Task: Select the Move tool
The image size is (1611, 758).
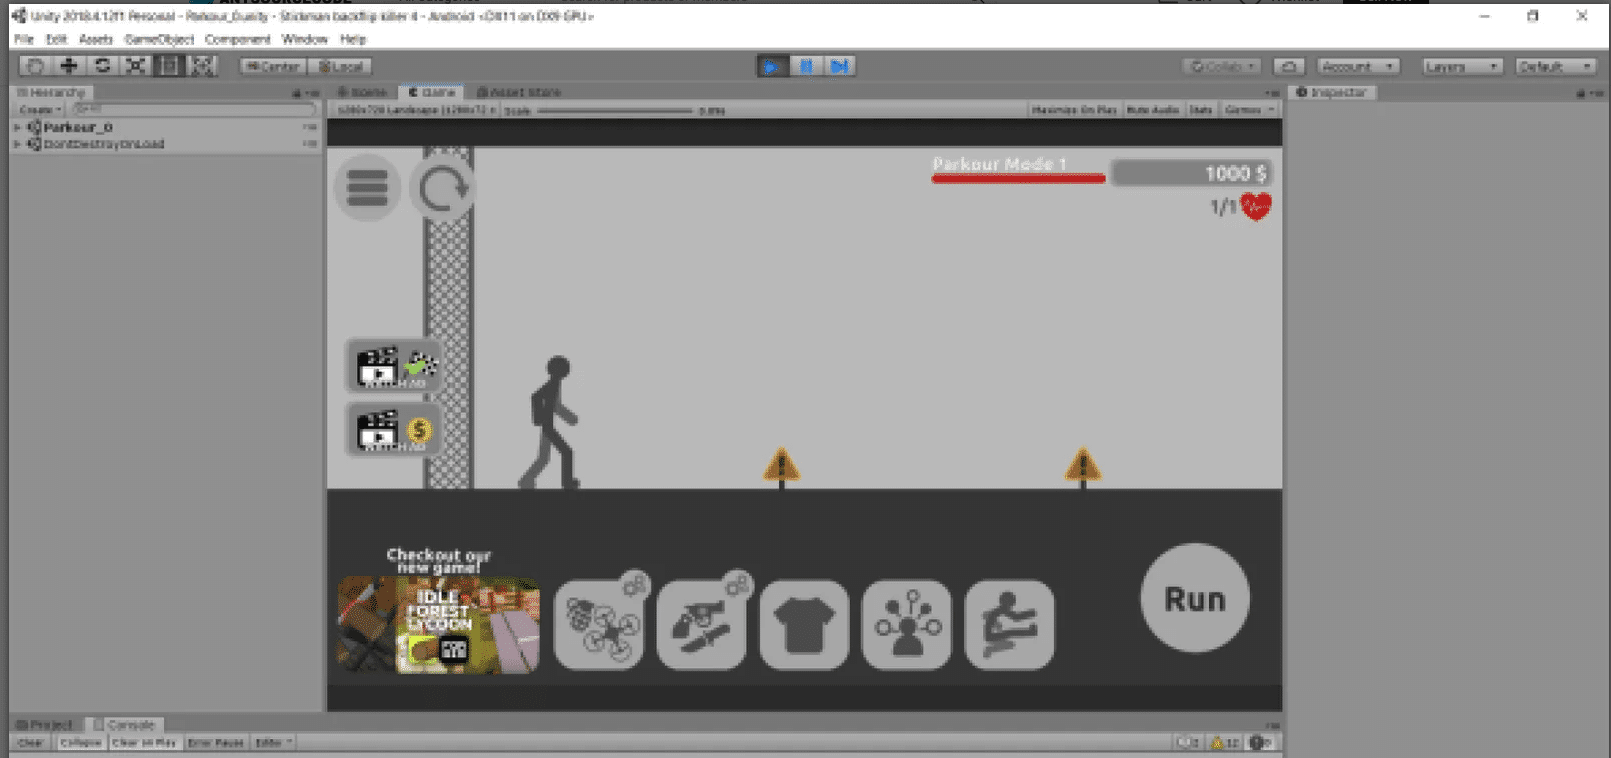Action: (69, 66)
